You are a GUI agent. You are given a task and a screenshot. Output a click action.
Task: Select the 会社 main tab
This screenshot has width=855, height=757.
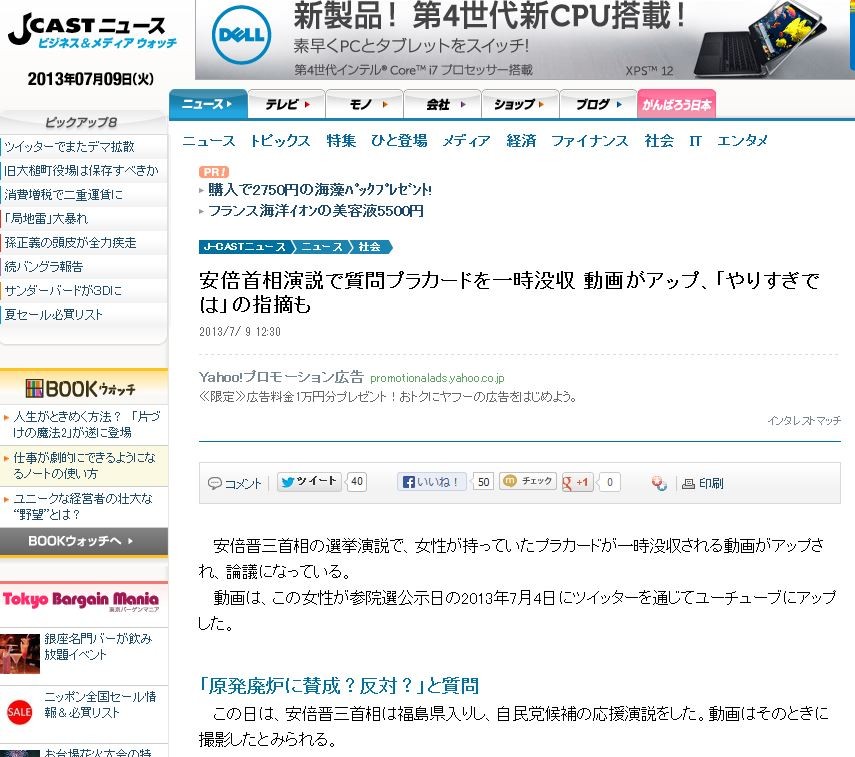pyautogui.click(x=443, y=104)
